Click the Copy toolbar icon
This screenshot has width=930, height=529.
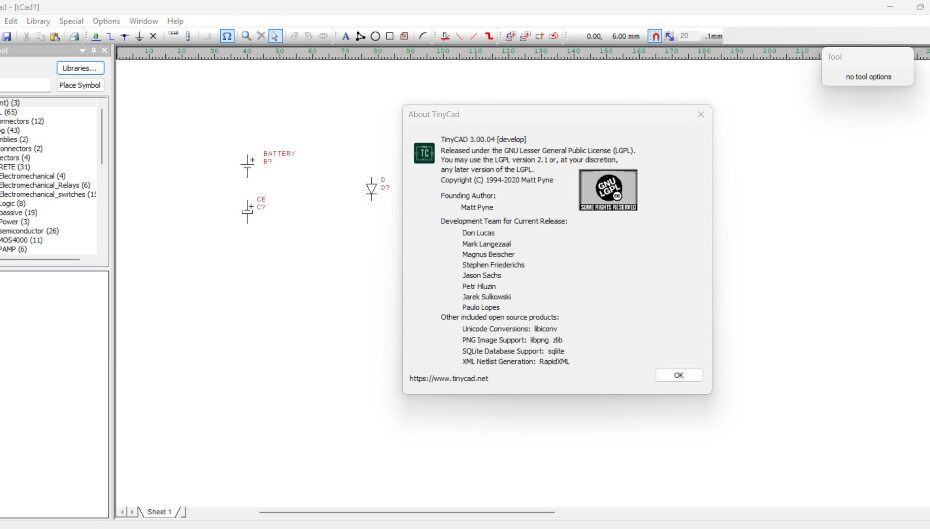point(40,36)
